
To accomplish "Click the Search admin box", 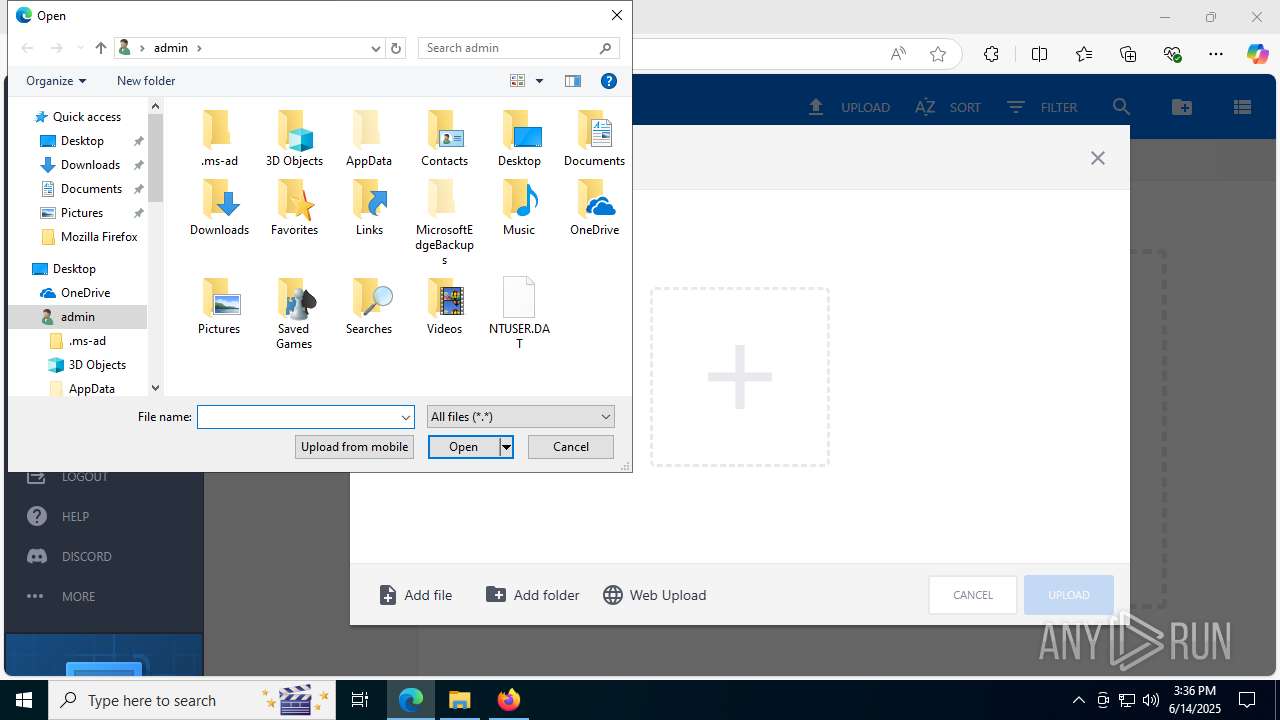I will tap(519, 48).
